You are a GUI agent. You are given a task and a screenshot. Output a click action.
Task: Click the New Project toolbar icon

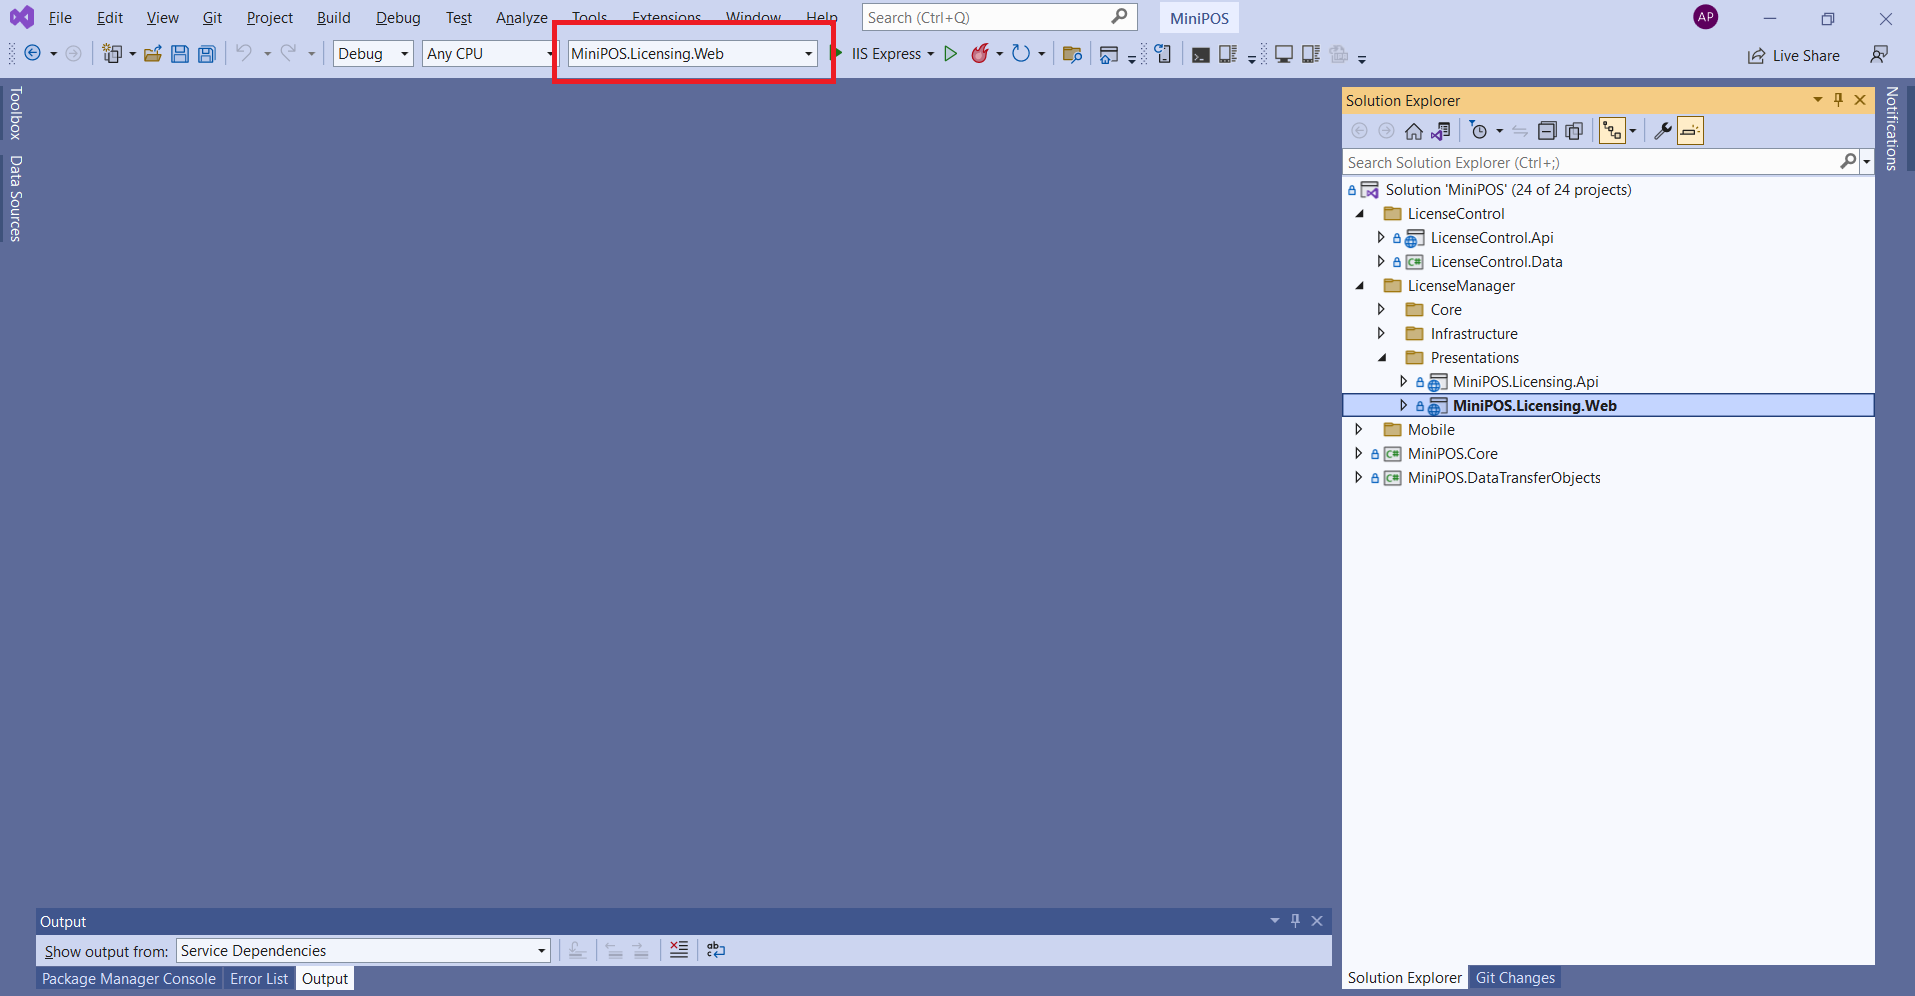coord(112,53)
